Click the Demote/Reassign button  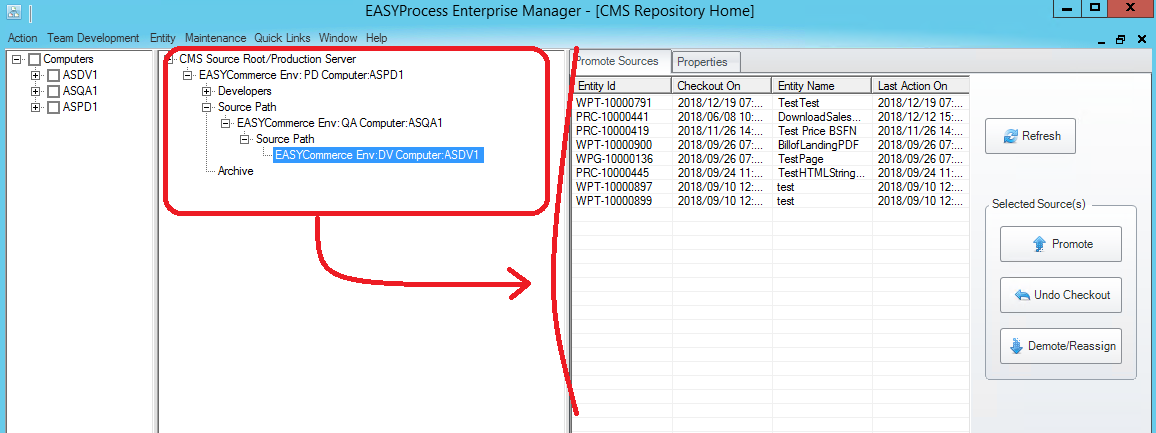pyautogui.click(x=1060, y=346)
